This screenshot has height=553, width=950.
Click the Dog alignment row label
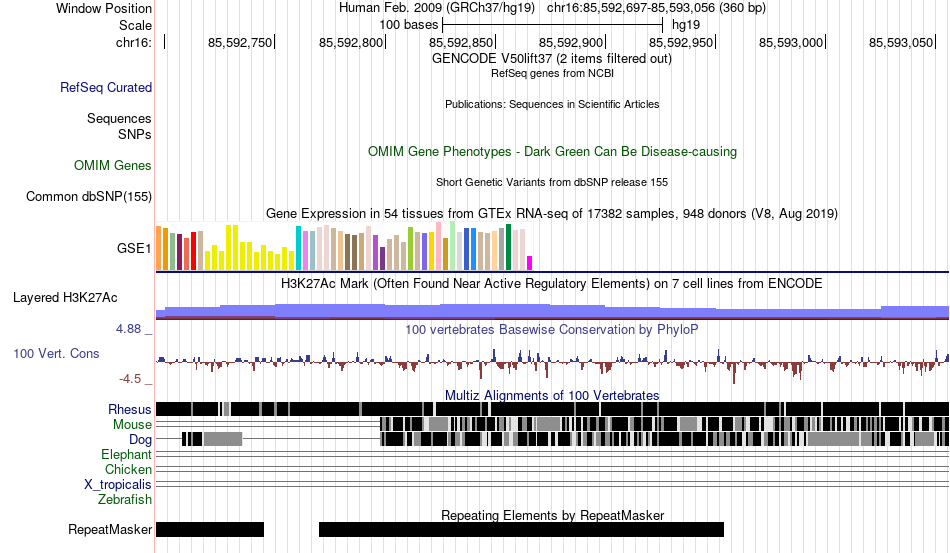point(140,439)
